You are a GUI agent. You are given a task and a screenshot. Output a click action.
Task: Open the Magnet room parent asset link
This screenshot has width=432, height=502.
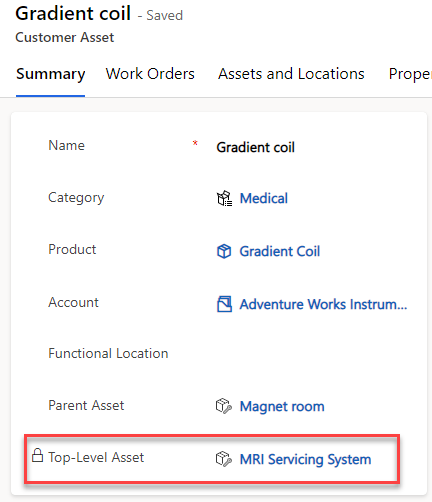tap(282, 406)
